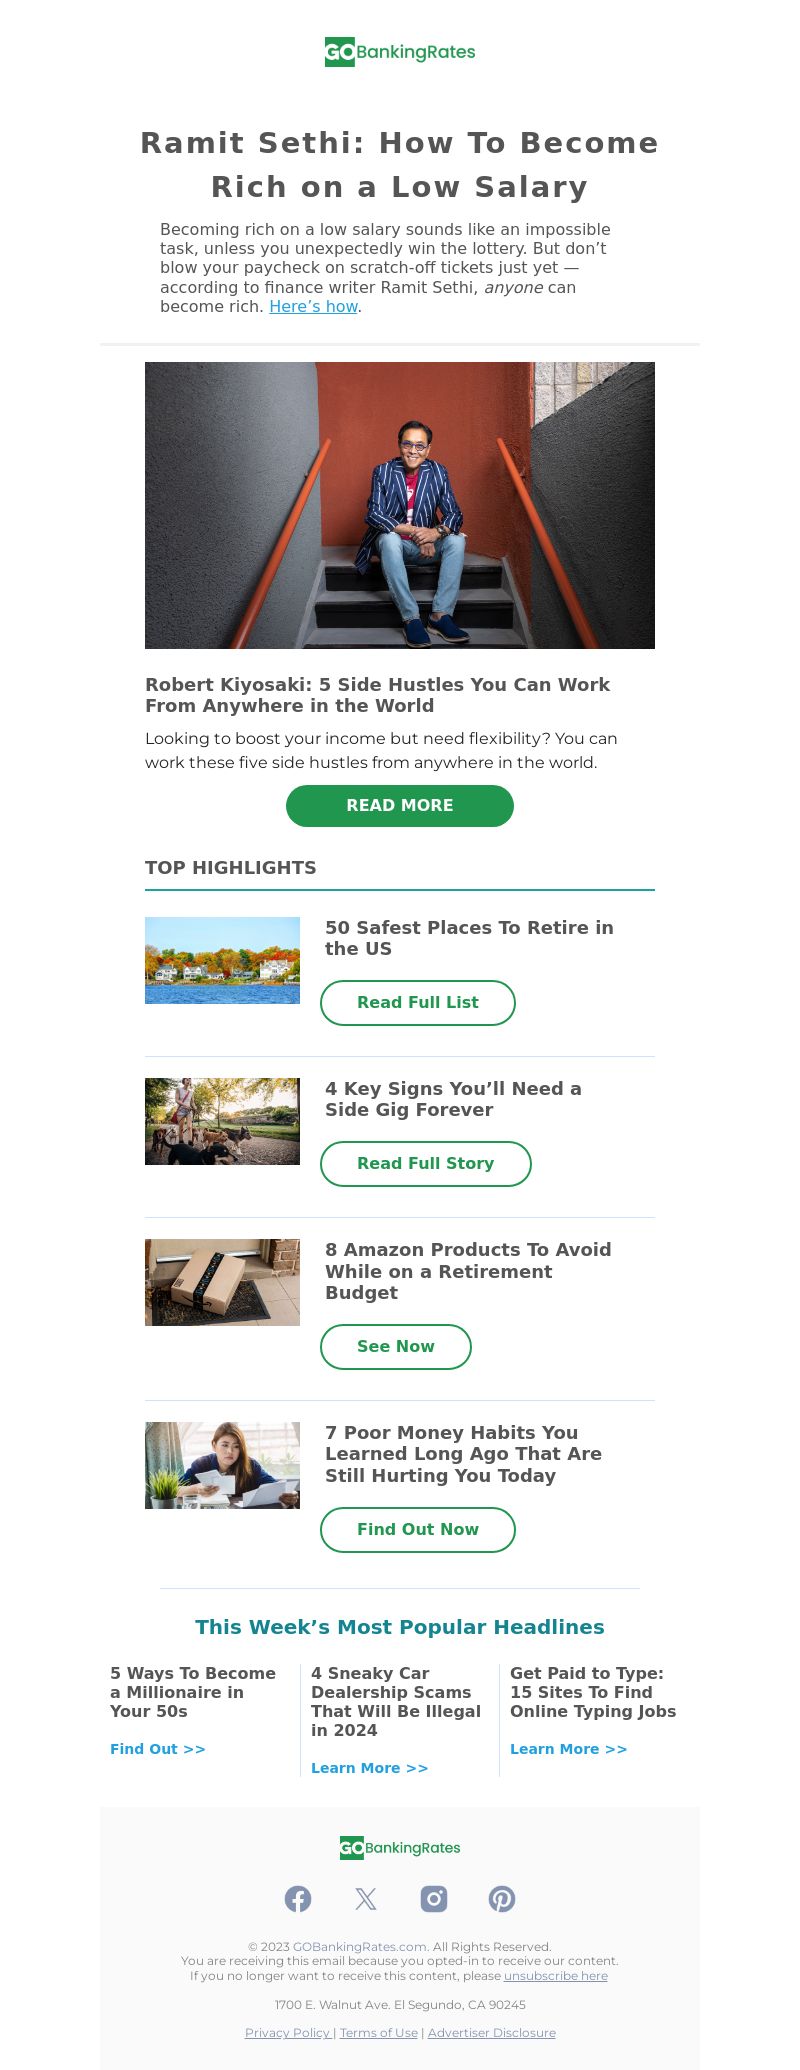This screenshot has height=2070, width=800.
Task: Open the Pinterest icon in footer
Action: pos(502,1899)
